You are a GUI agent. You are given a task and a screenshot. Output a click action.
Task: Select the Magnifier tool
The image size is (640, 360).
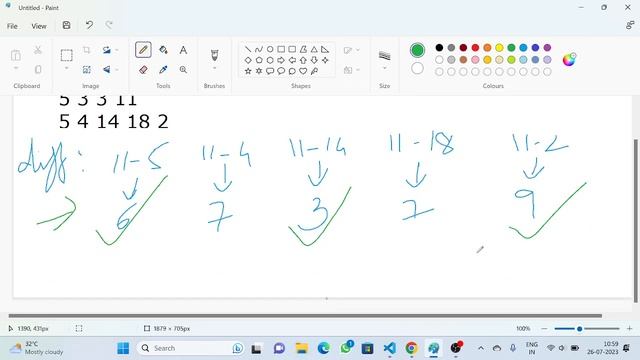click(183, 70)
